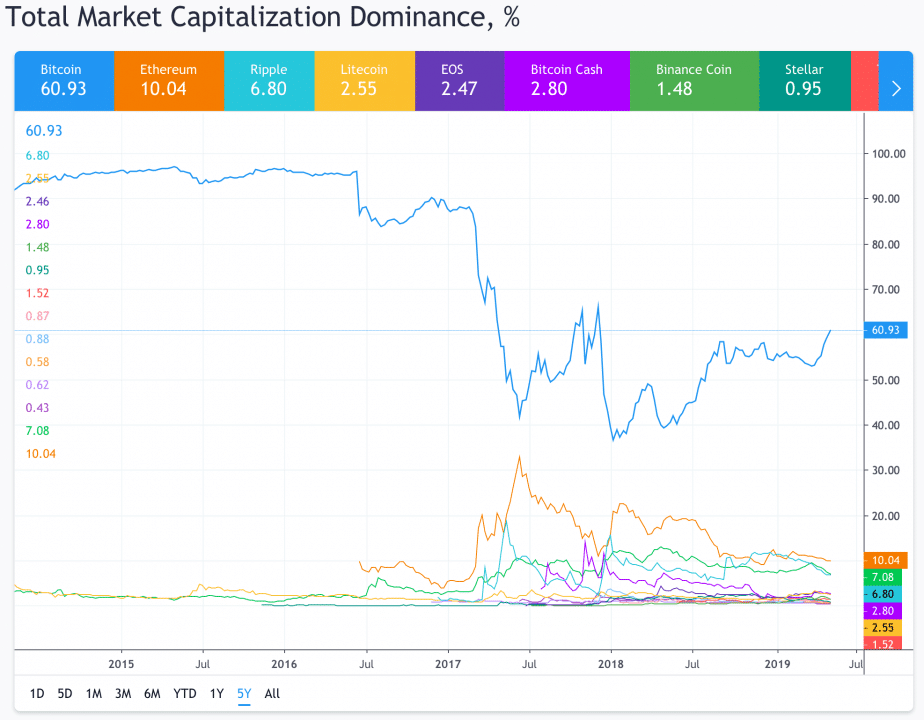924x720 pixels.
Task: Click the green 7.08 legend value
Action: pos(37,431)
